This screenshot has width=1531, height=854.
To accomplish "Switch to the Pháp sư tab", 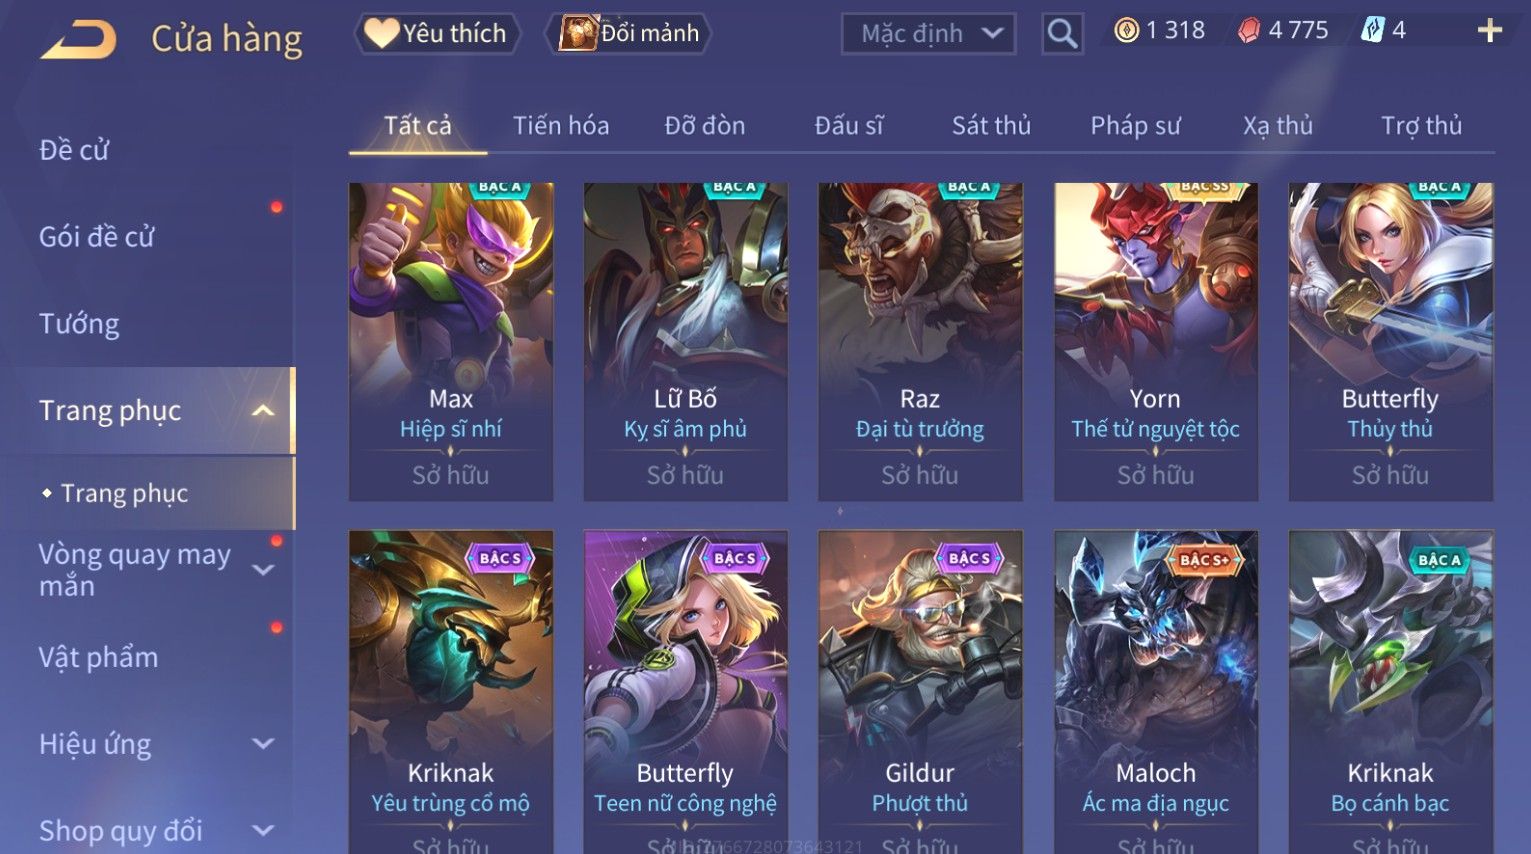I will (1135, 125).
